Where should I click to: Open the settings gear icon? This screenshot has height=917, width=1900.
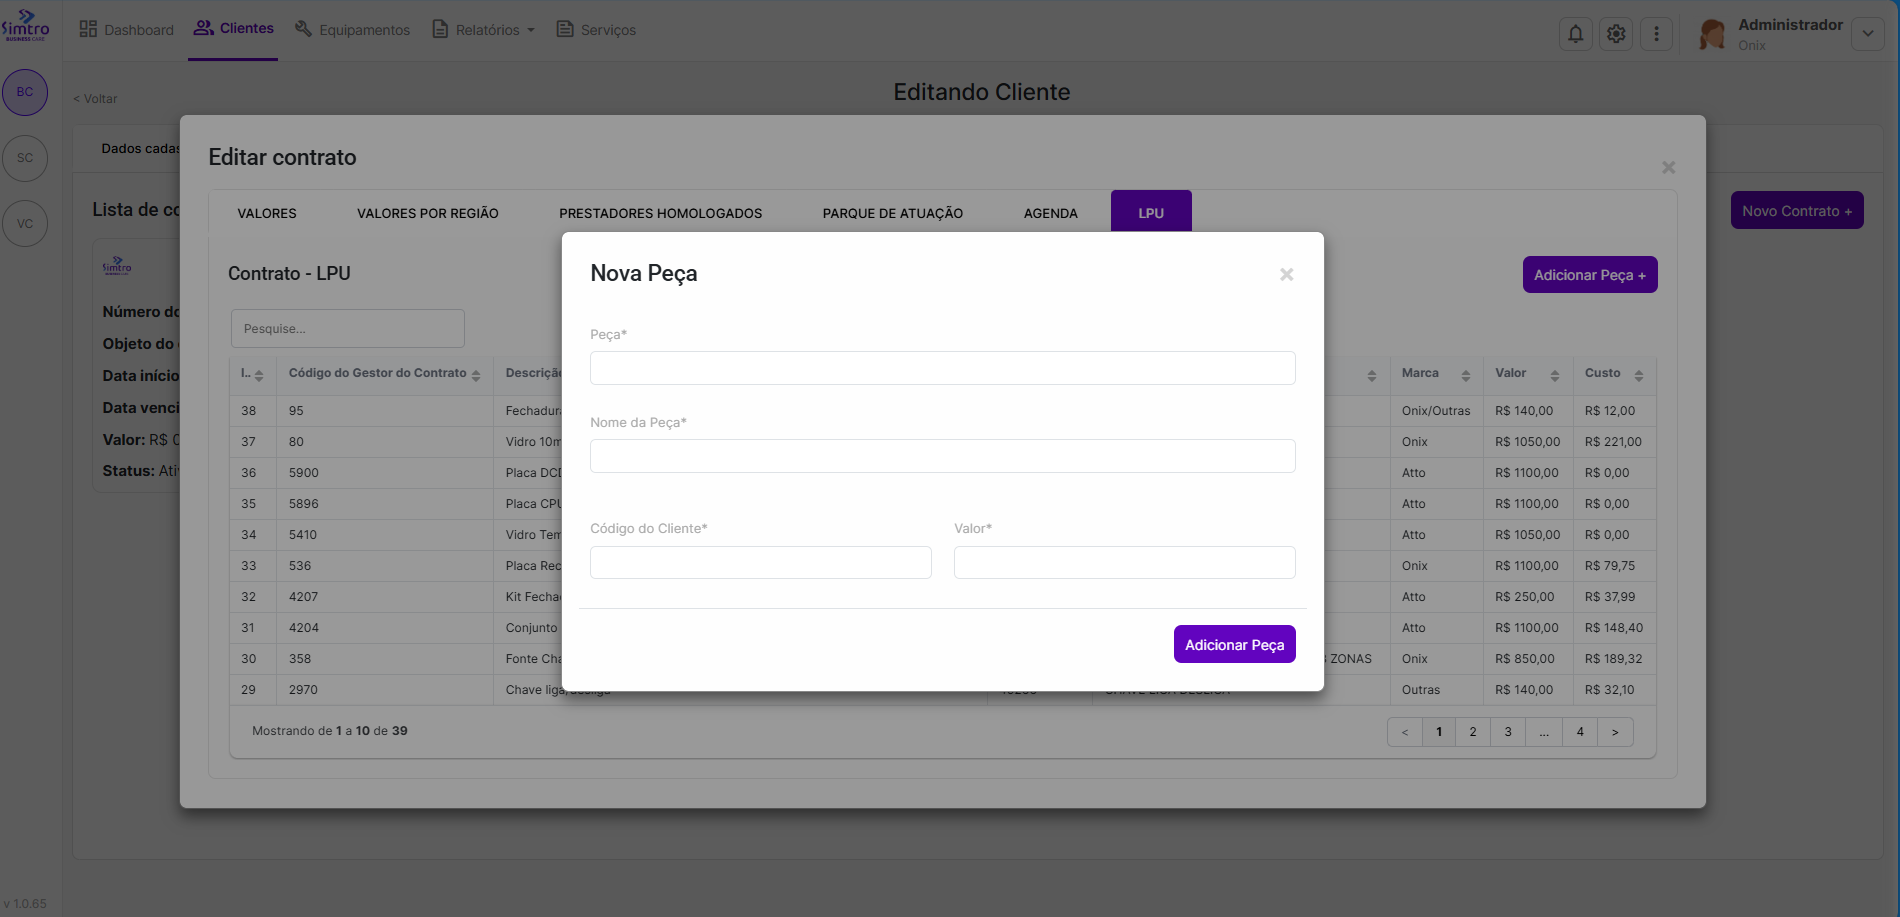point(1616,34)
